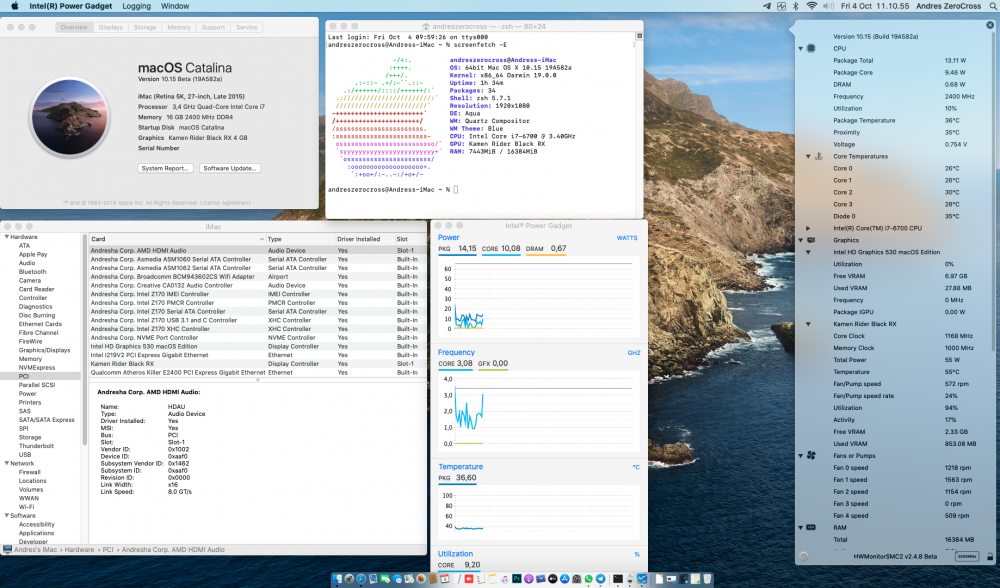Click volume icon in menu bar
Screen dimensions: 1000x588
coord(828,6)
